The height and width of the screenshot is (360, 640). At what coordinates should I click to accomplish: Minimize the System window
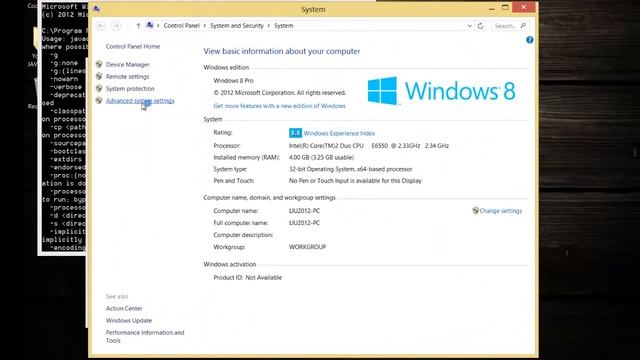point(492,8)
